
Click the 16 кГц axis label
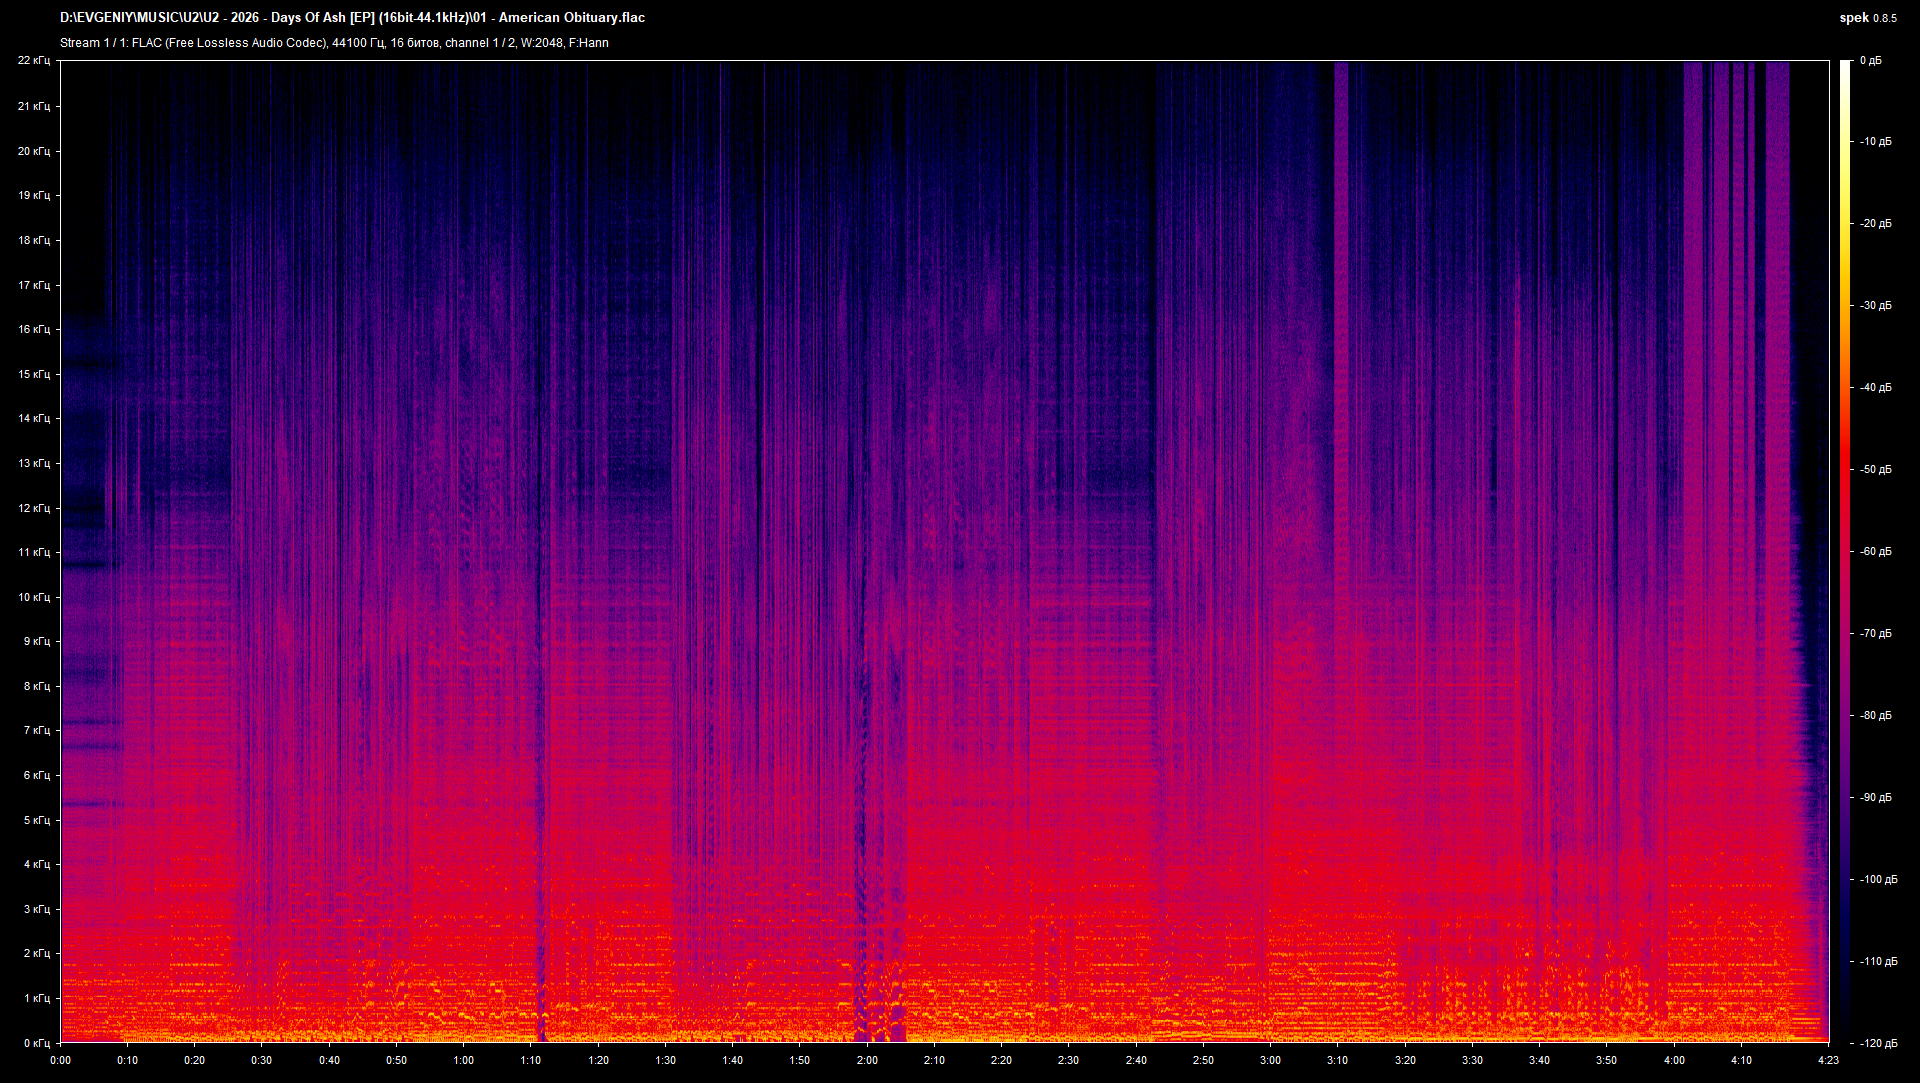click(36, 328)
